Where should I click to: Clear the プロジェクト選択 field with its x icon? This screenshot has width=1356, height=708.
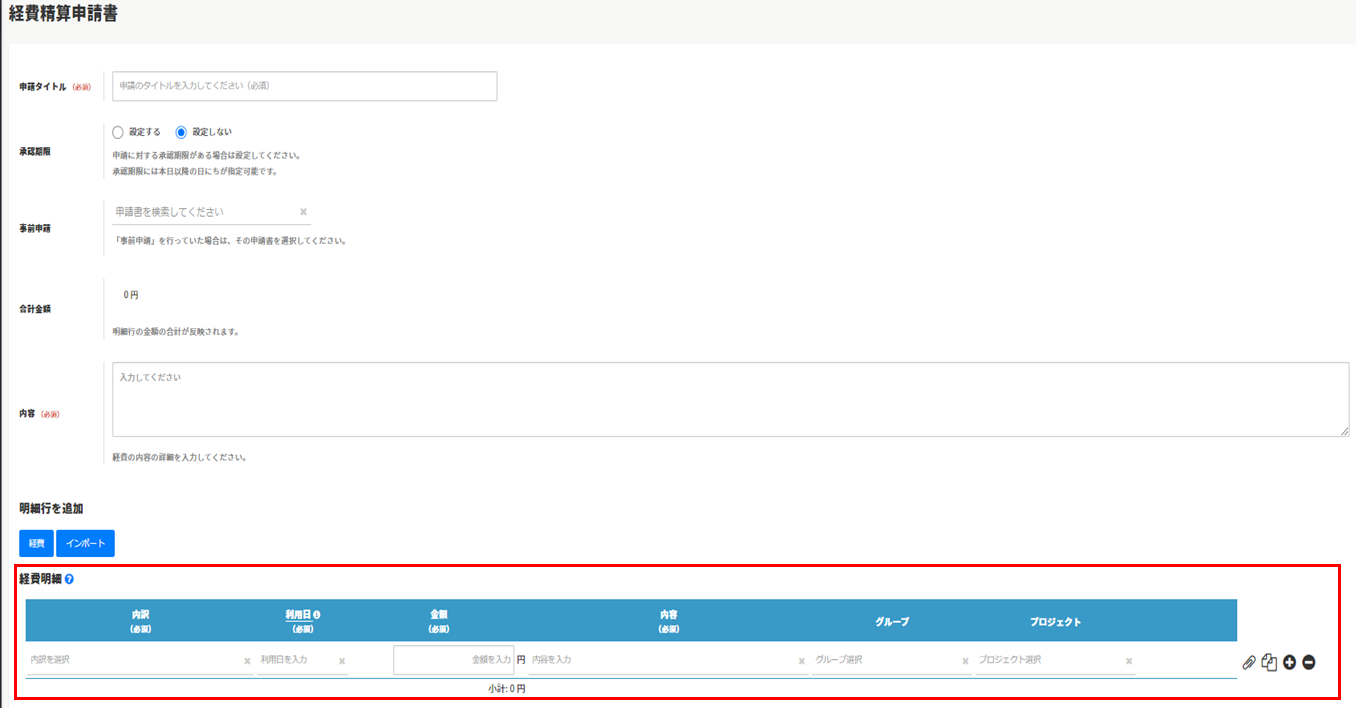pyautogui.click(x=1129, y=661)
